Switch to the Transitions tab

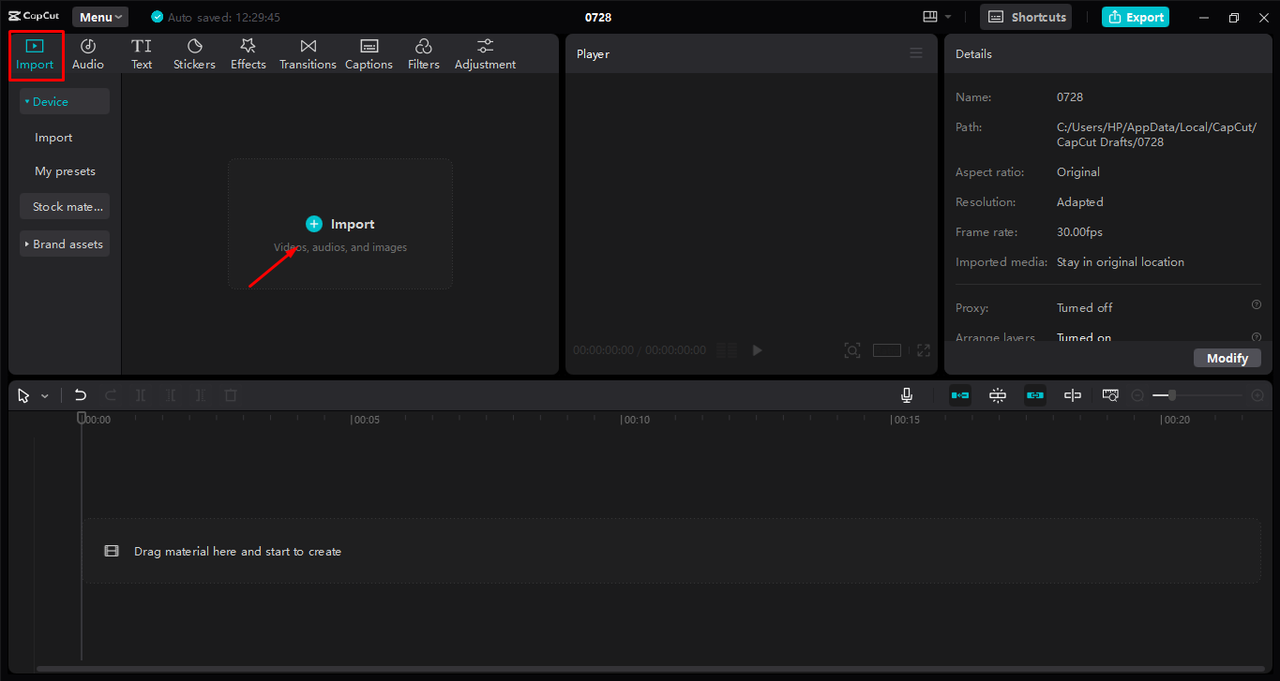point(308,55)
